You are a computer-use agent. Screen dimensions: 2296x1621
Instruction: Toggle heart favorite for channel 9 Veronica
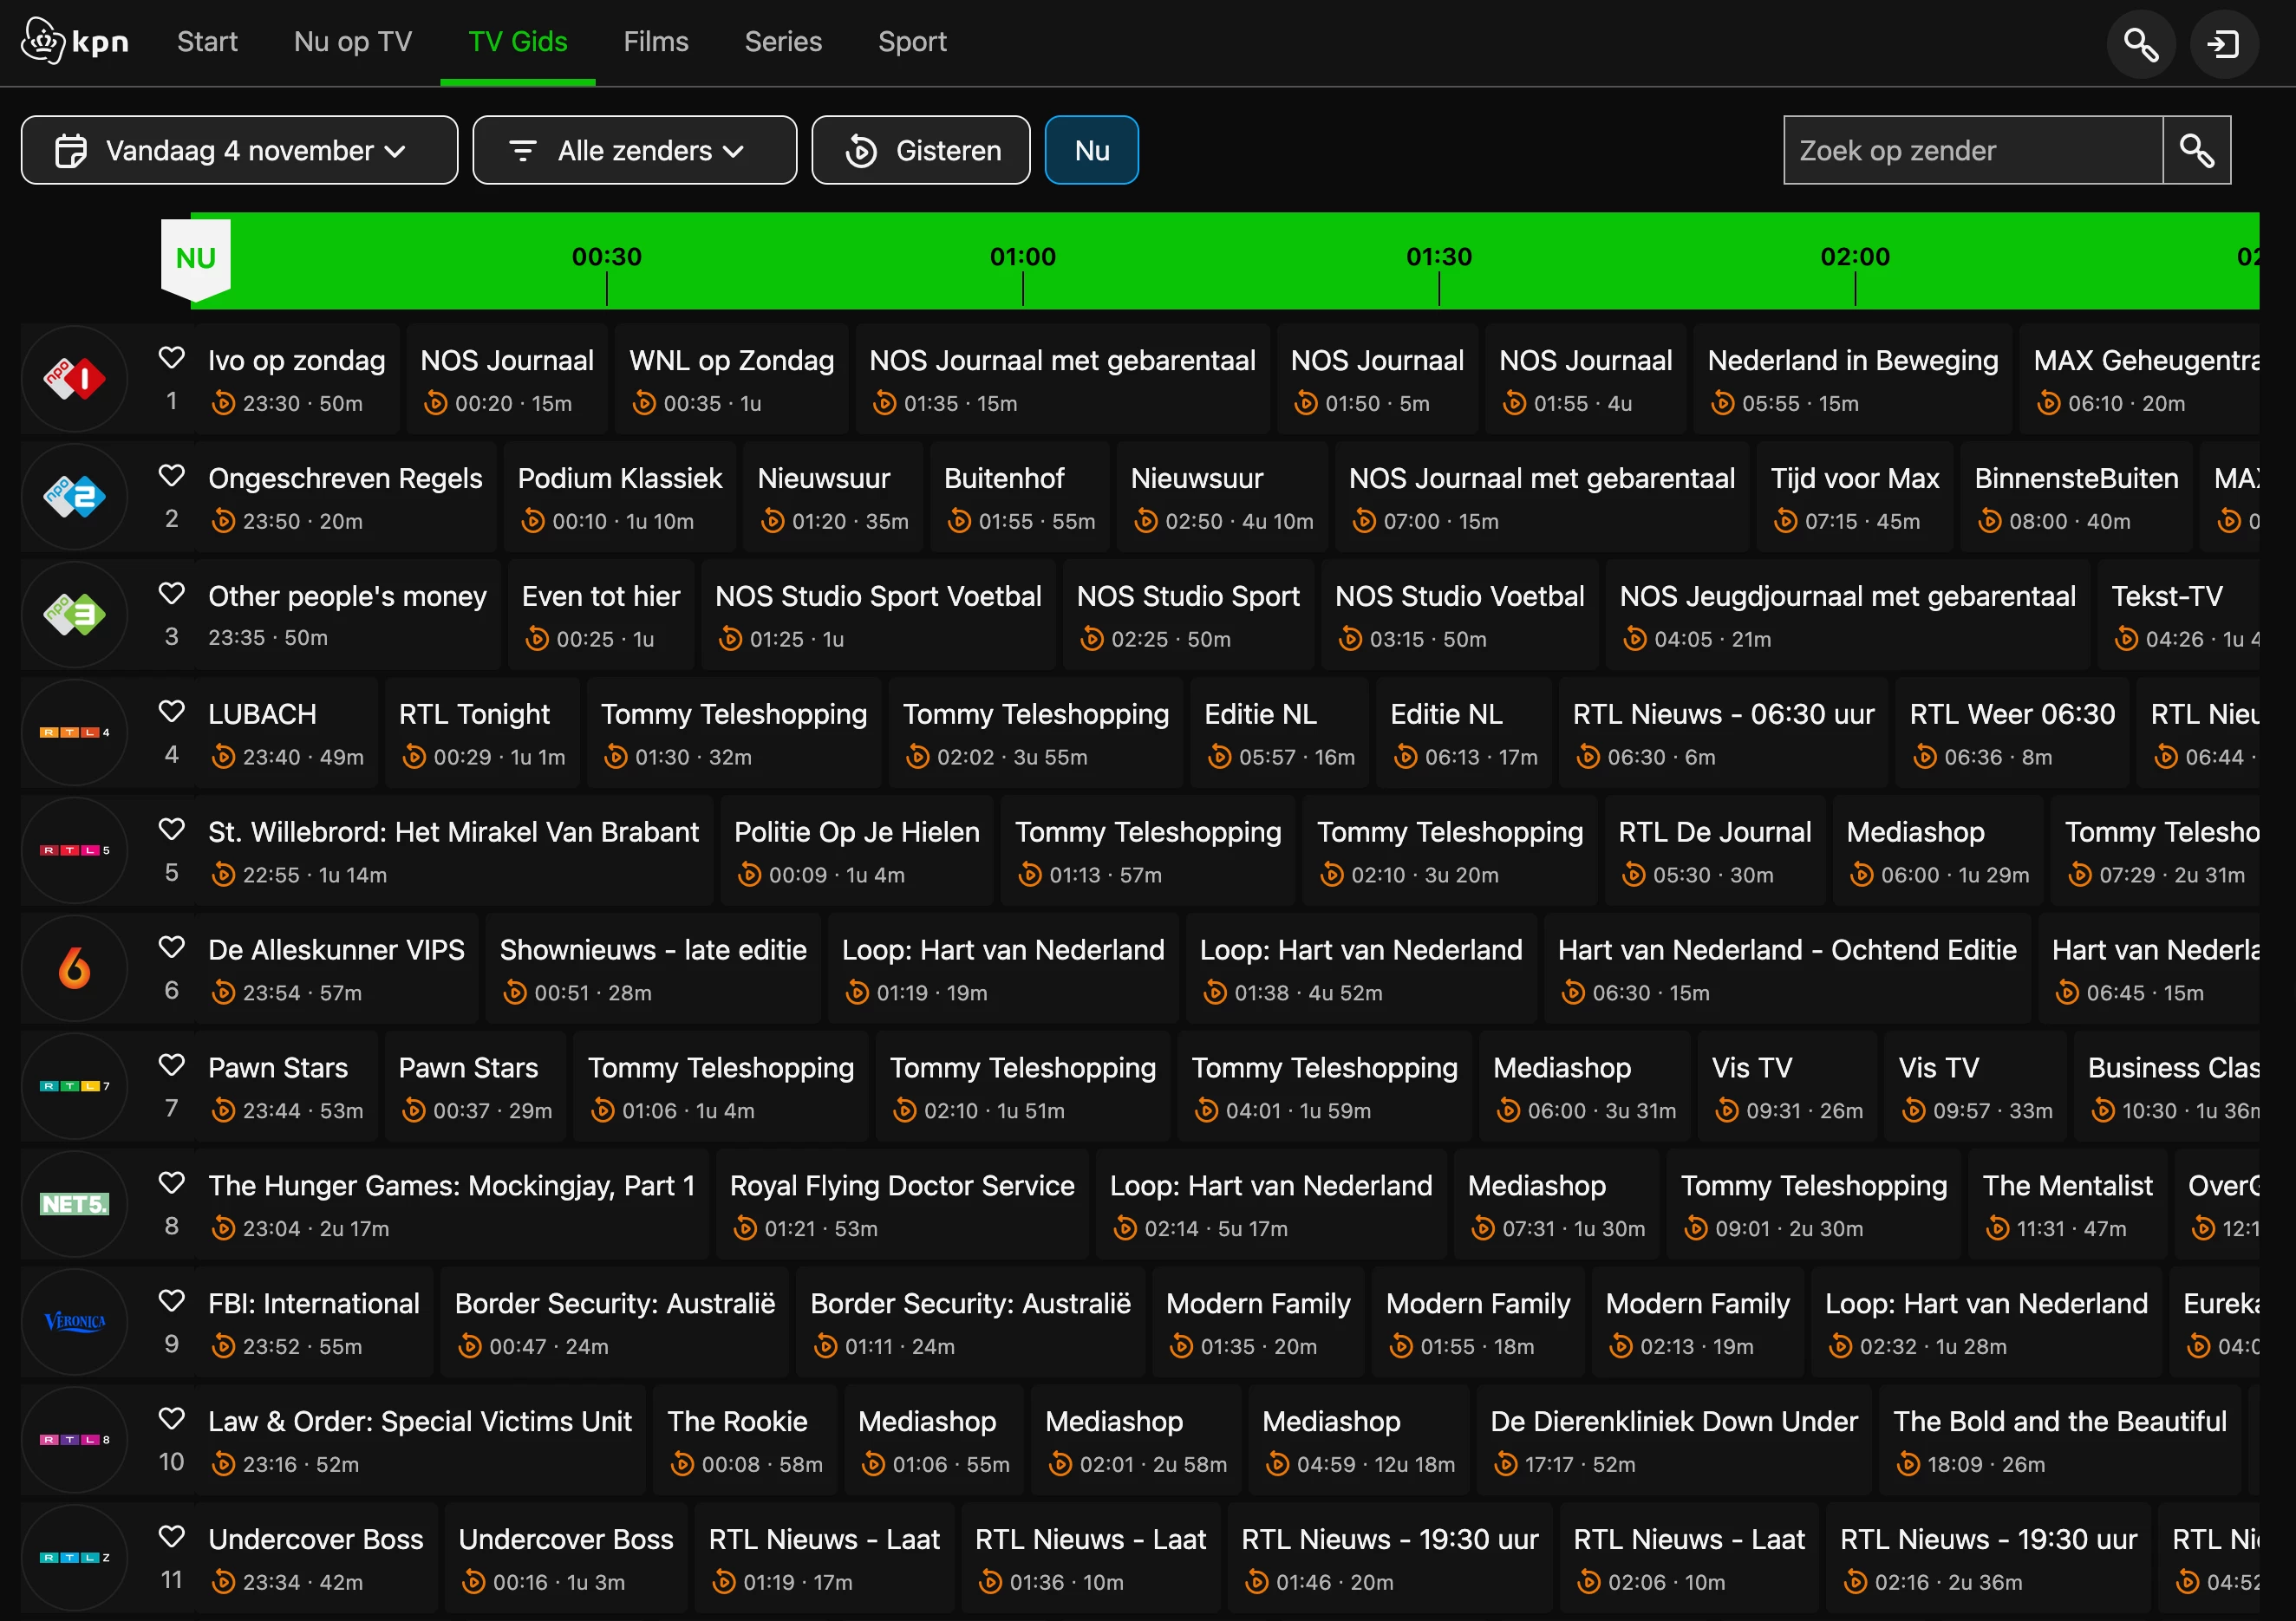(172, 1301)
